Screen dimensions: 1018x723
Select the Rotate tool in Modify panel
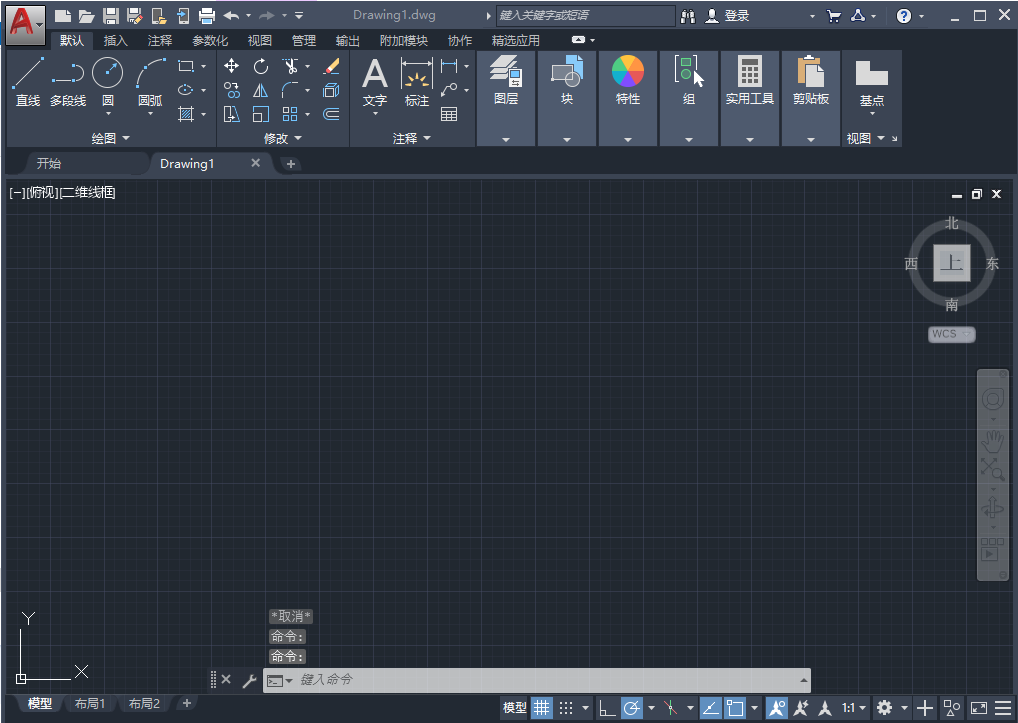point(261,66)
